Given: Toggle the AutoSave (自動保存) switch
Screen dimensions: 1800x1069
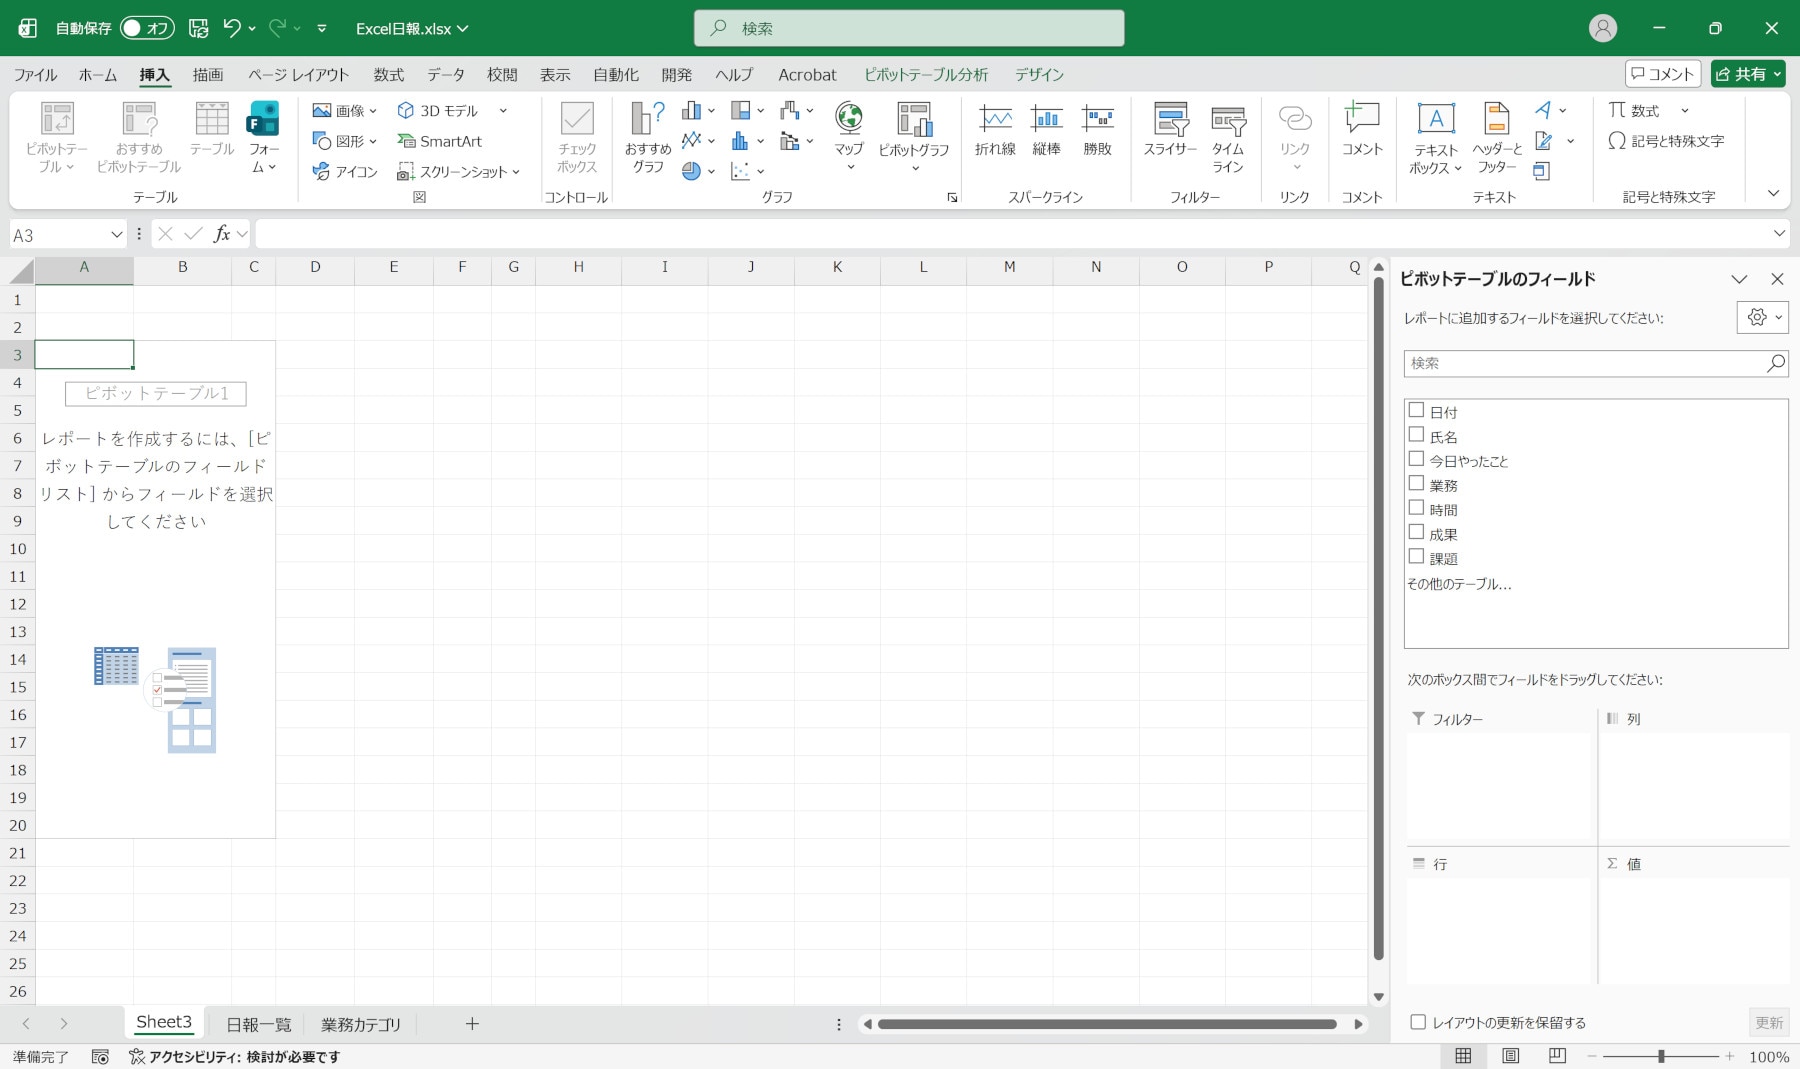Looking at the screenshot, I should coord(147,28).
